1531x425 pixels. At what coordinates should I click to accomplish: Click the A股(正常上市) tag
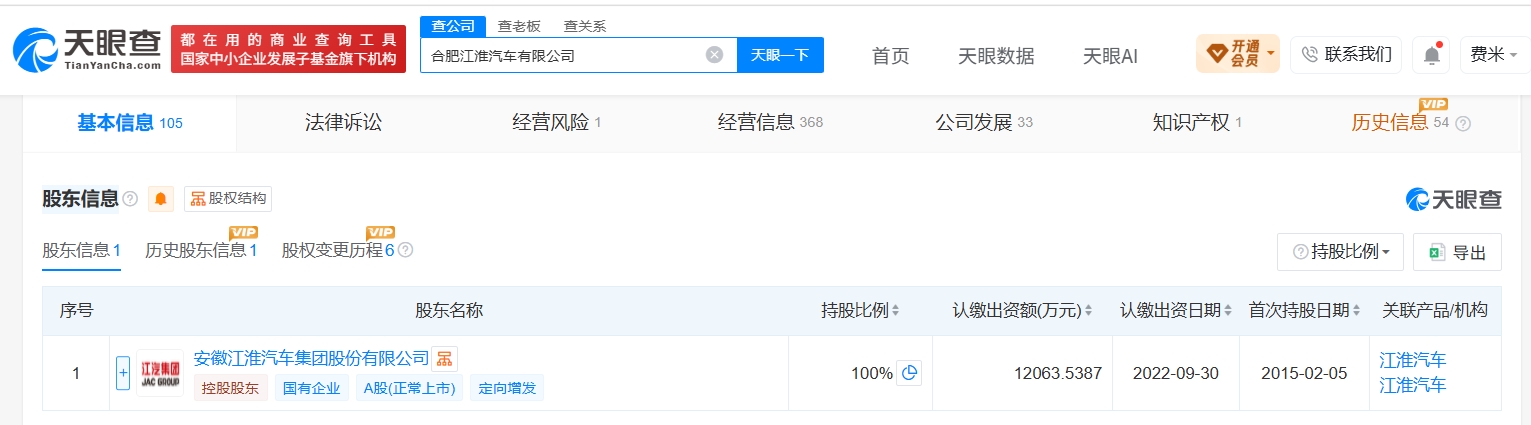409,388
